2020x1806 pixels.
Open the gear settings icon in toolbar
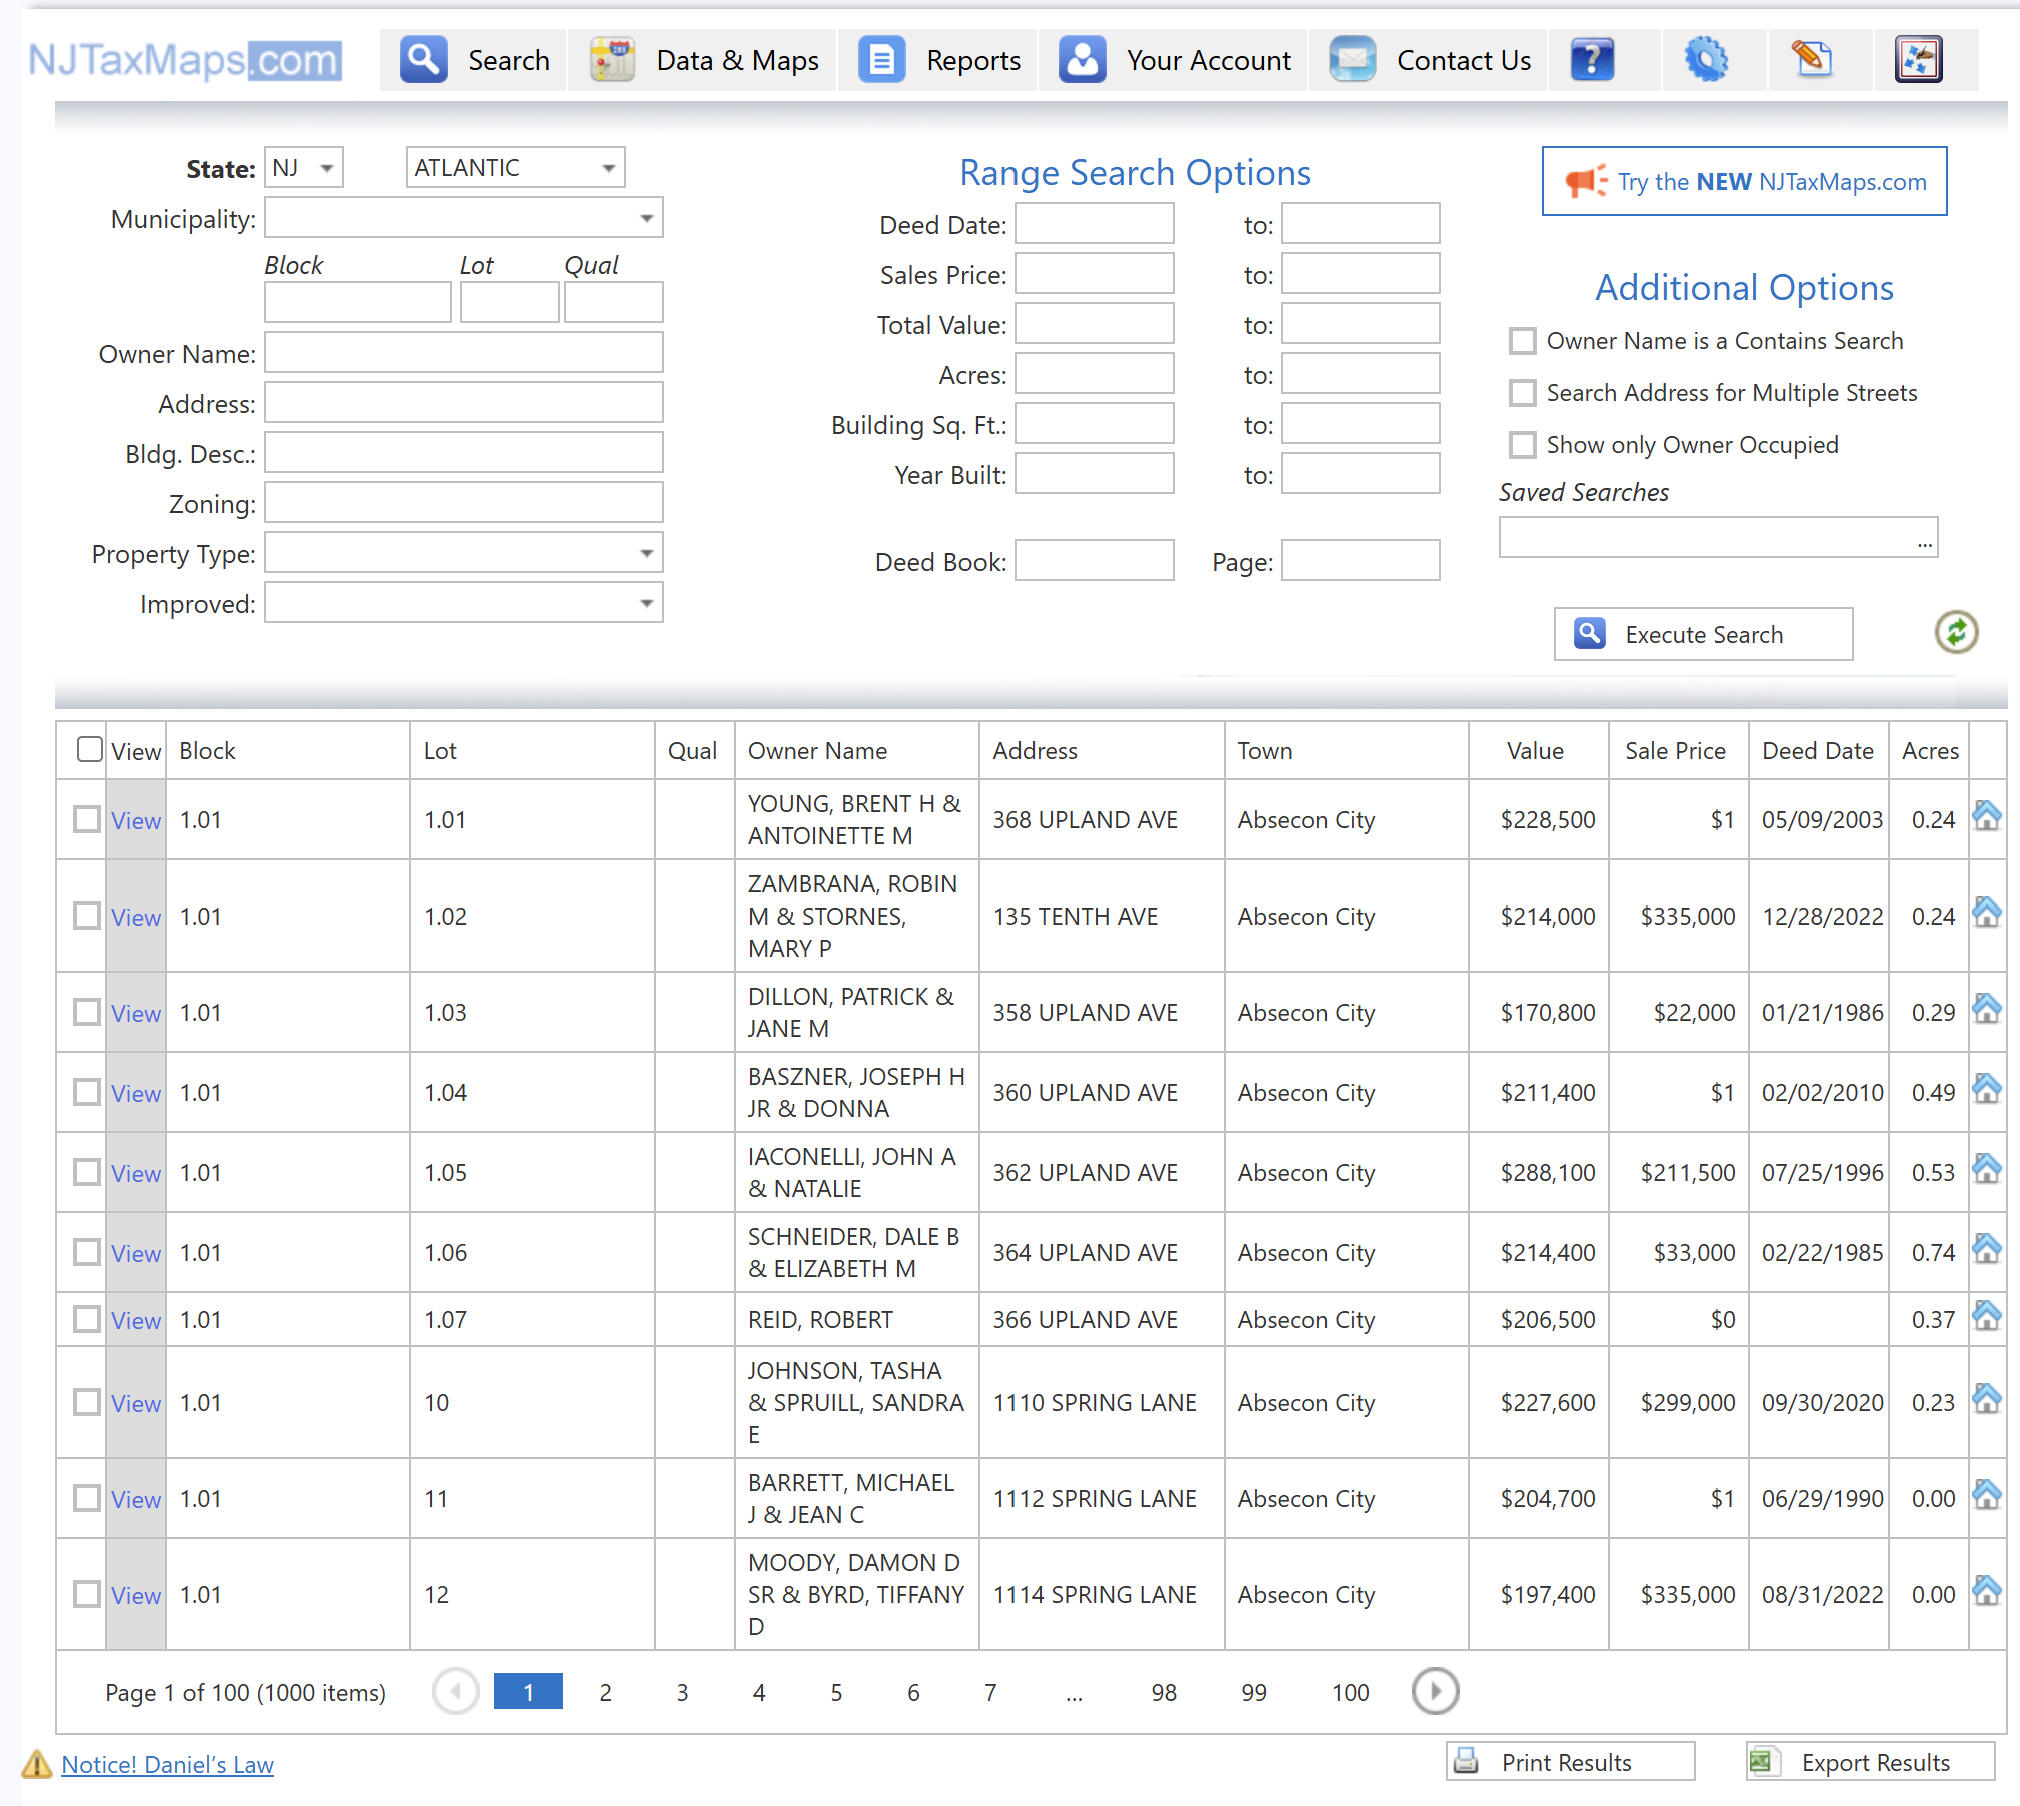click(1706, 60)
